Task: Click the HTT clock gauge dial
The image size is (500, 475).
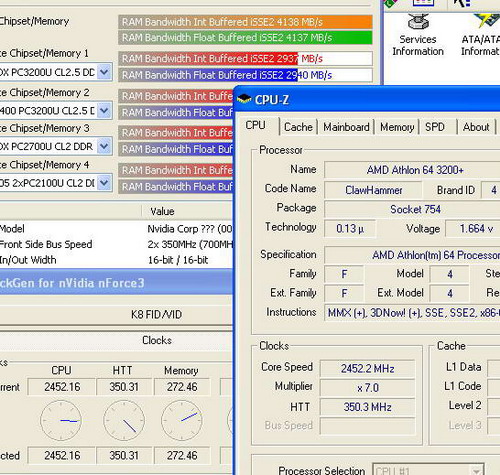Action: (x=124, y=421)
